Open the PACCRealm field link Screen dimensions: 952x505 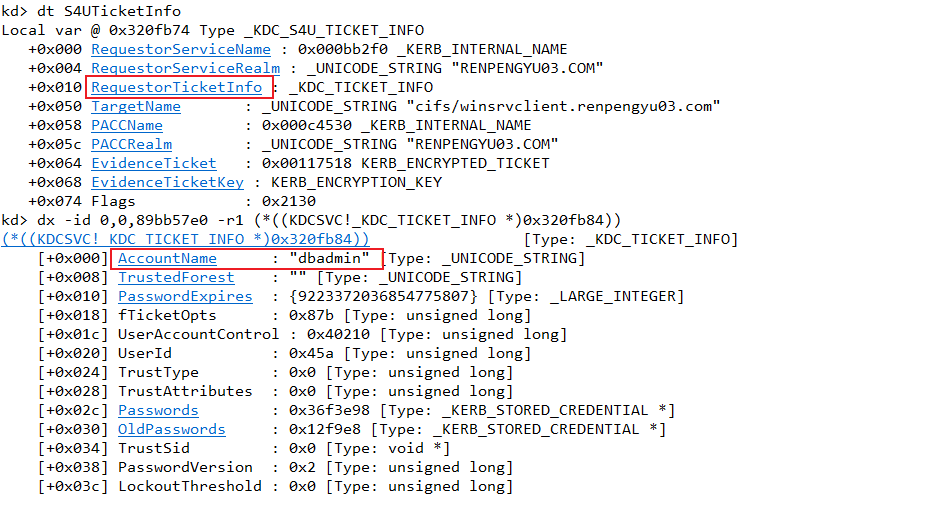click(132, 144)
